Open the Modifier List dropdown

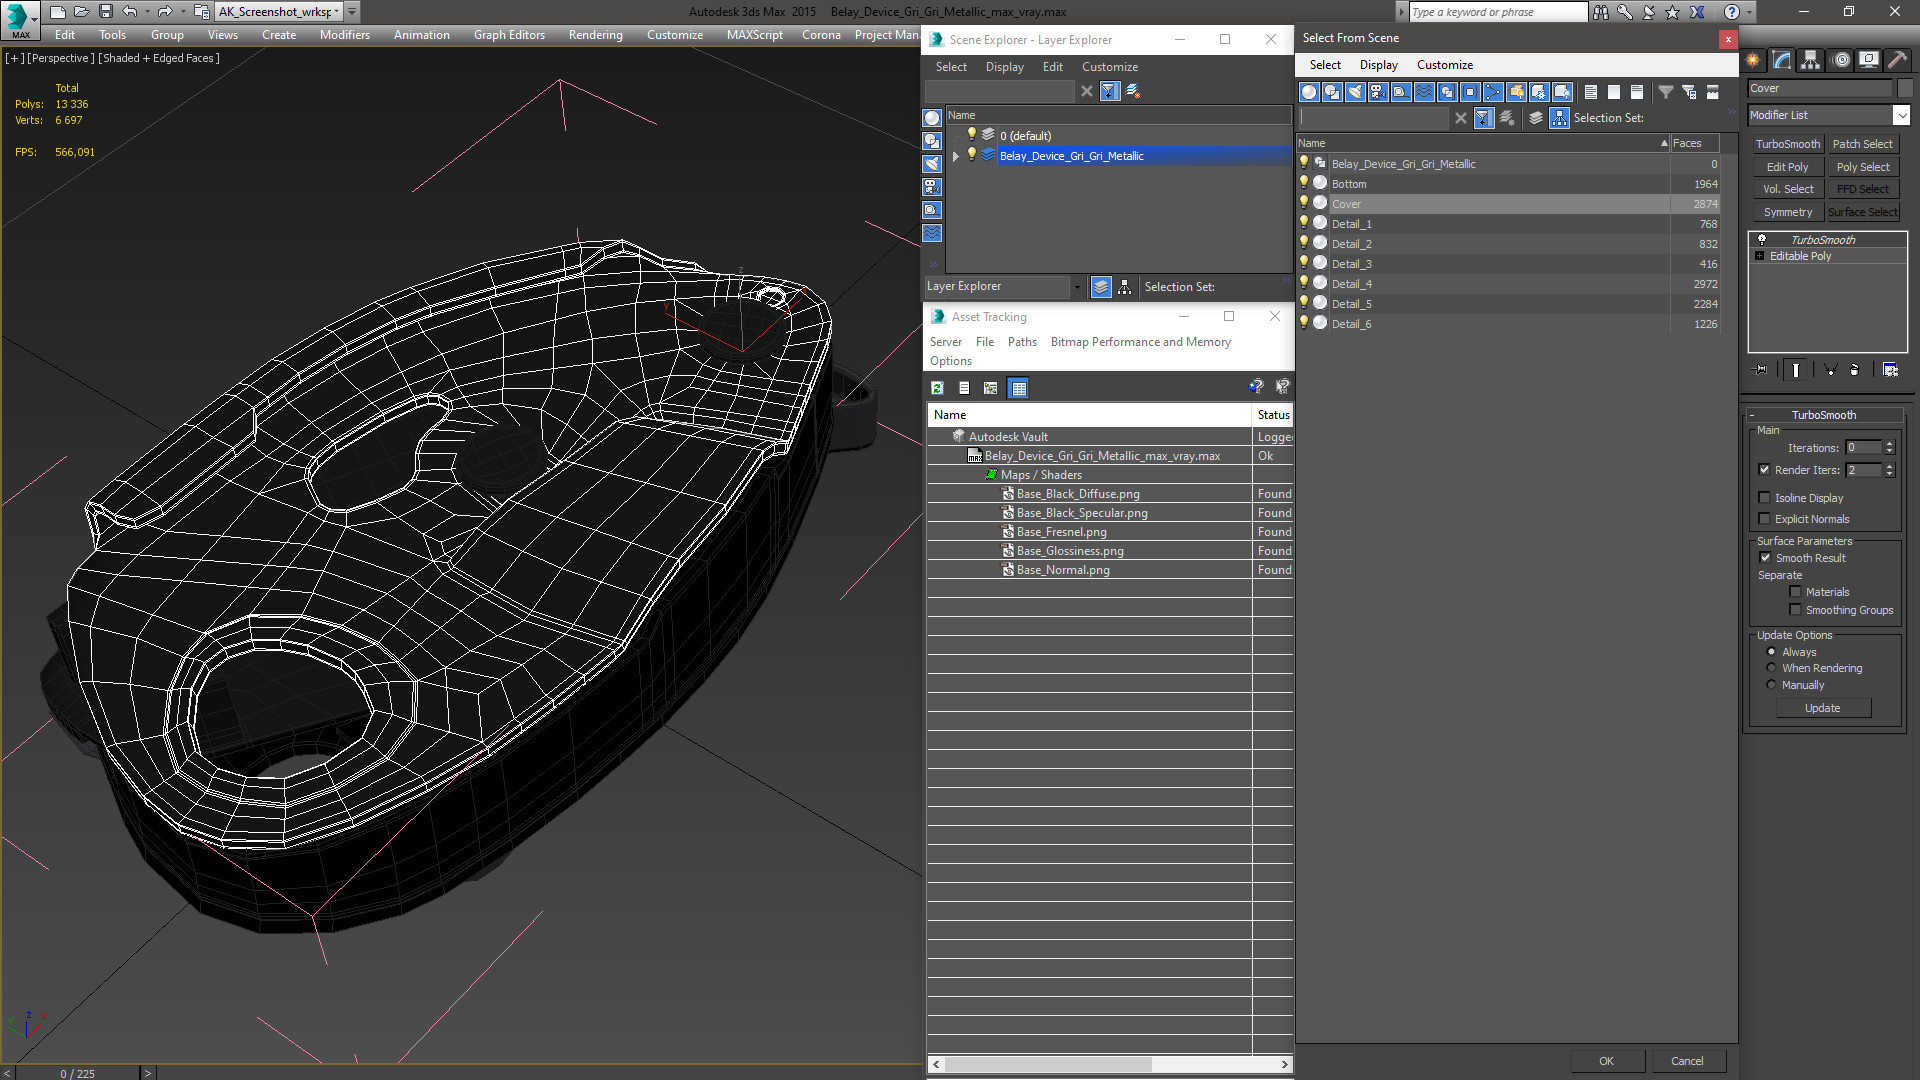coord(1901,115)
